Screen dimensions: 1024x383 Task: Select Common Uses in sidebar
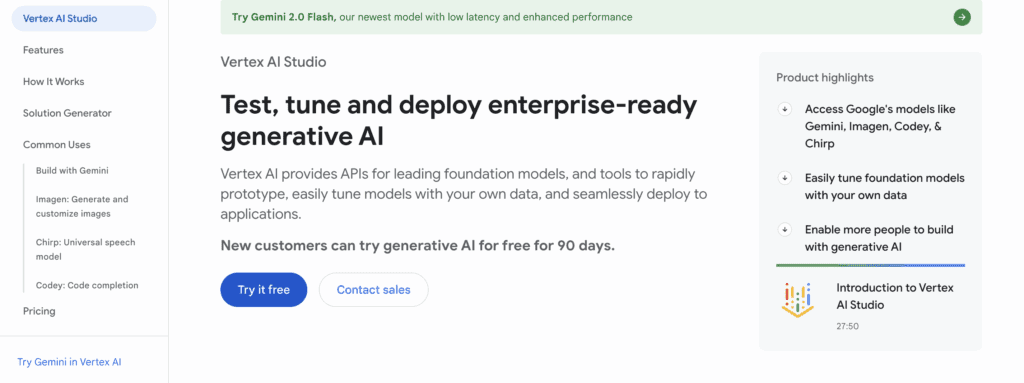(x=57, y=144)
